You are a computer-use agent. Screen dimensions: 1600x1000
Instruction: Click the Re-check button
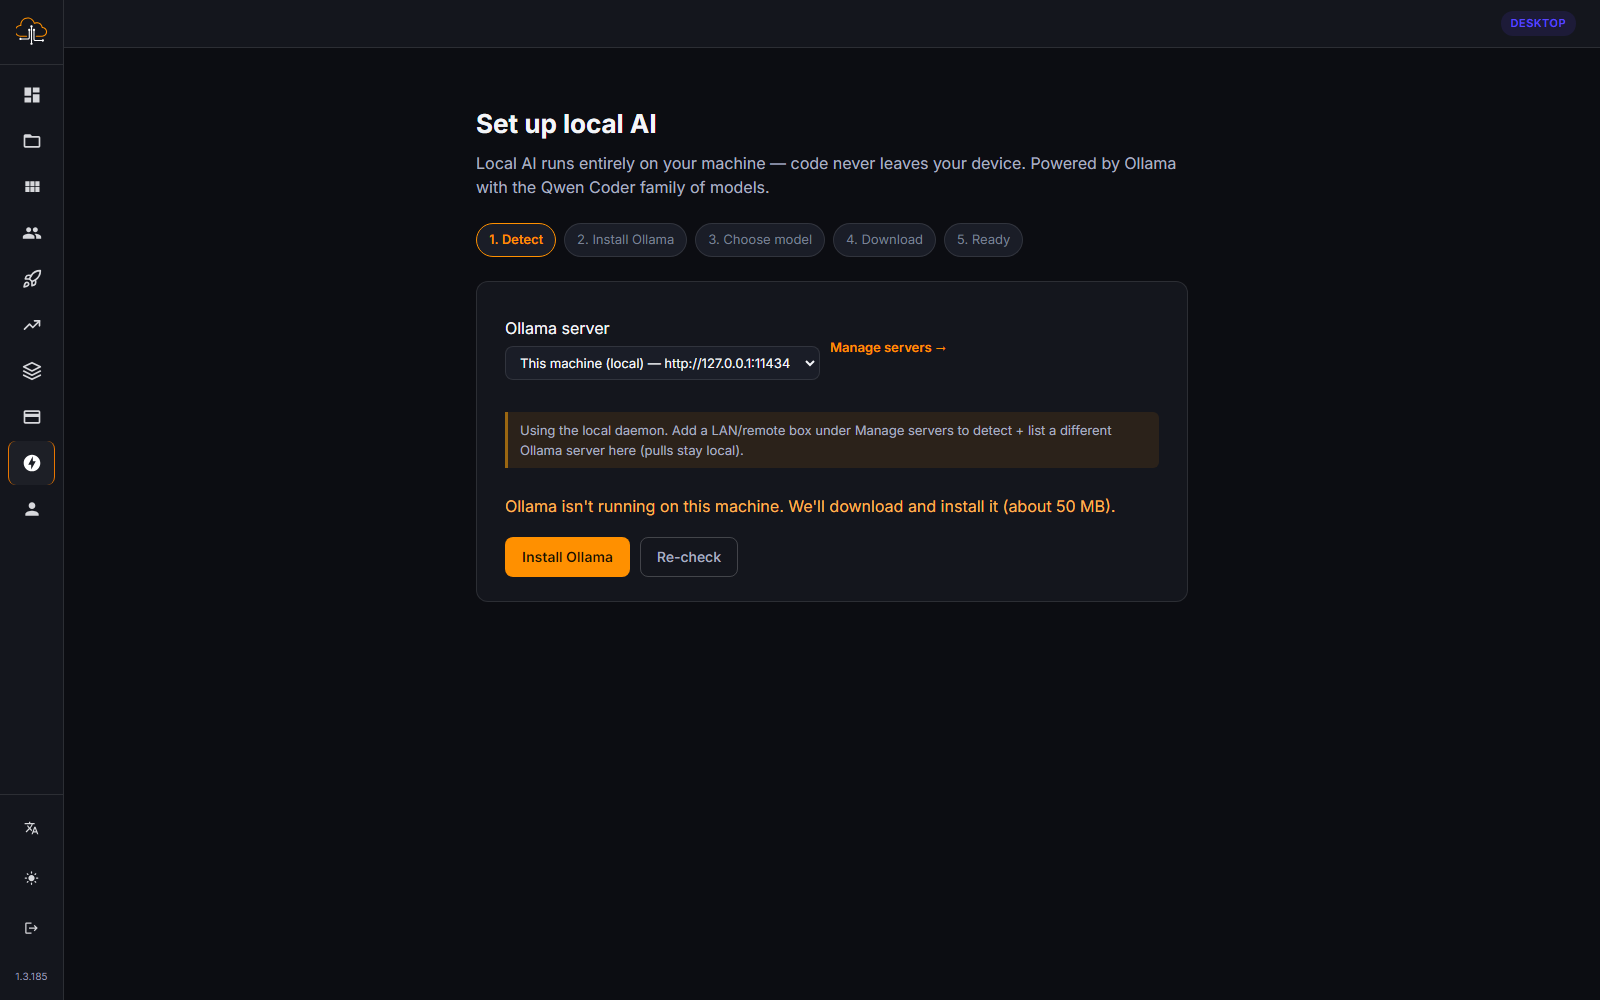click(x=689, y=557)
